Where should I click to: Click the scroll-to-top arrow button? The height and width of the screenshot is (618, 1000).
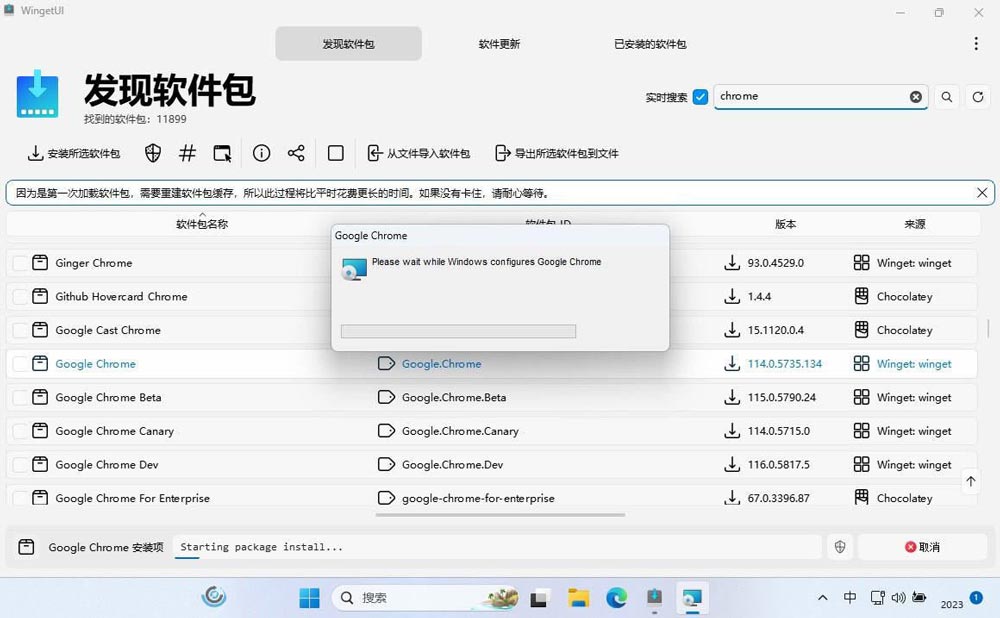(x=971, y=482)
